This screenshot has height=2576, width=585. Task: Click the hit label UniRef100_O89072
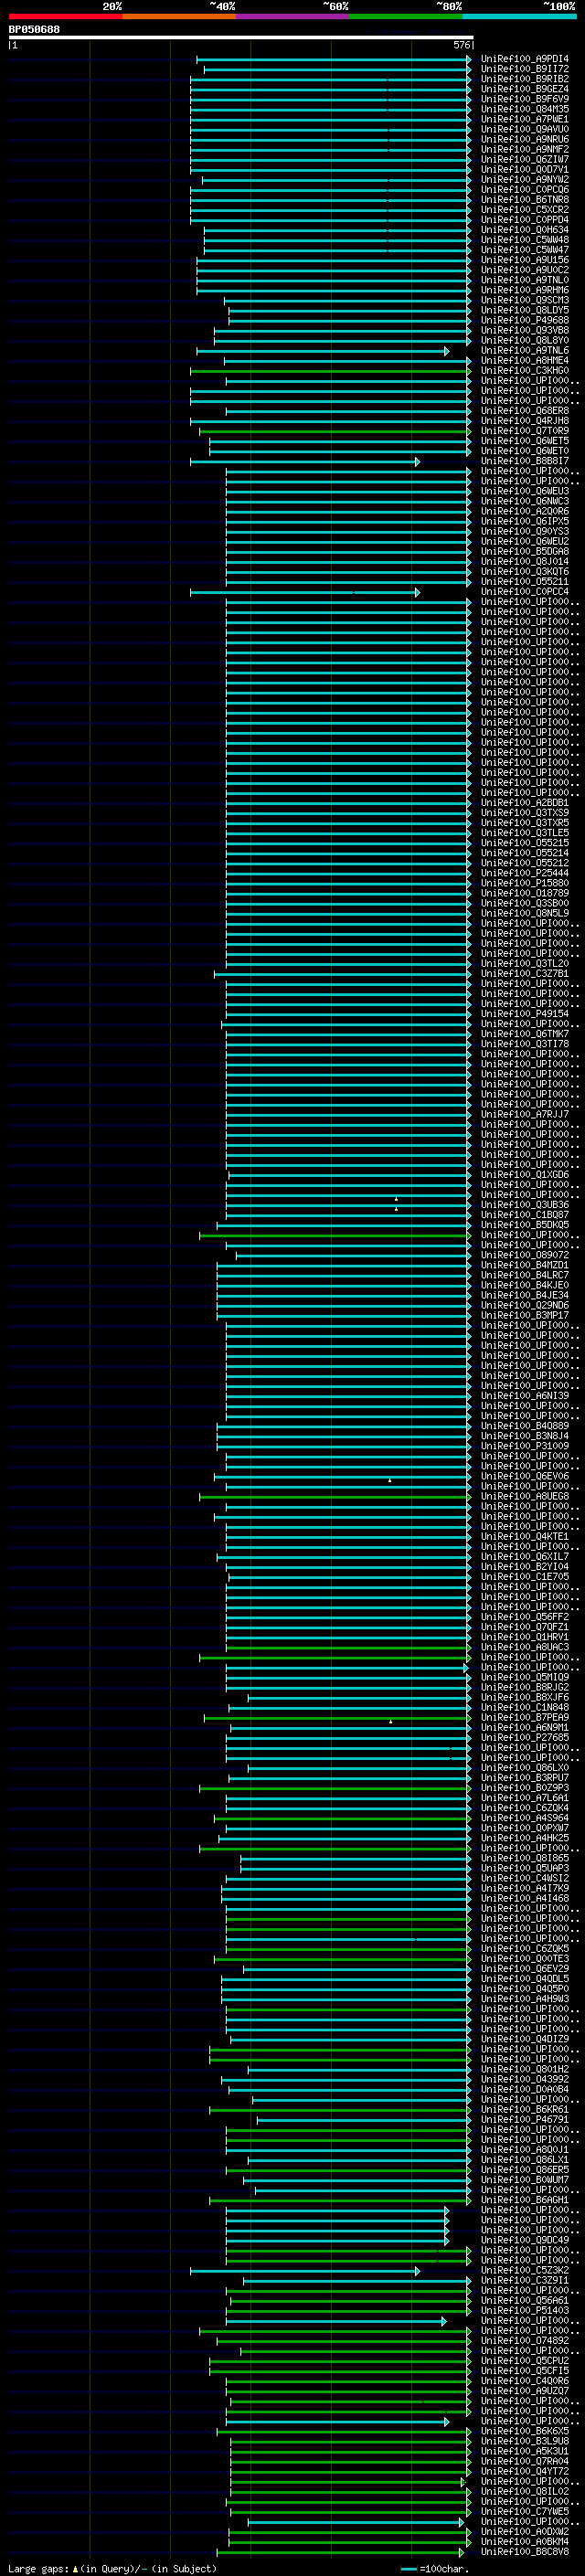point(524,1255)
